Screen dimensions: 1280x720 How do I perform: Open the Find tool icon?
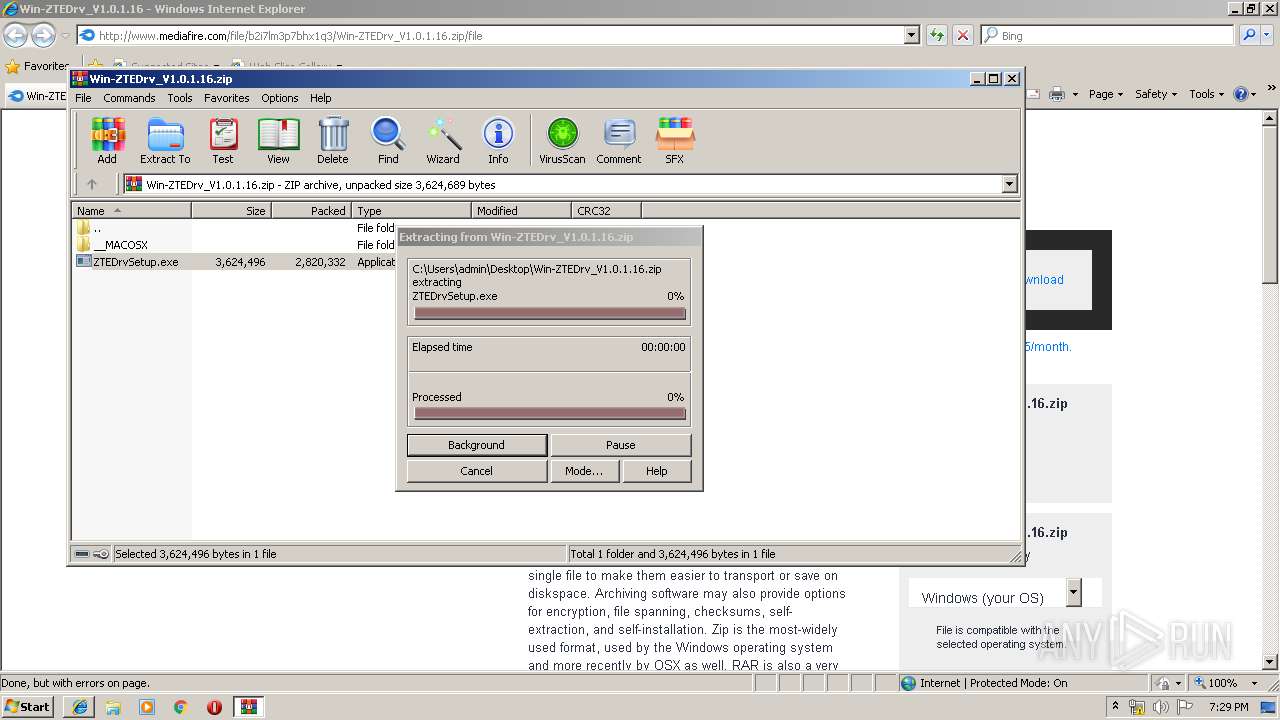tap(388, 140)
